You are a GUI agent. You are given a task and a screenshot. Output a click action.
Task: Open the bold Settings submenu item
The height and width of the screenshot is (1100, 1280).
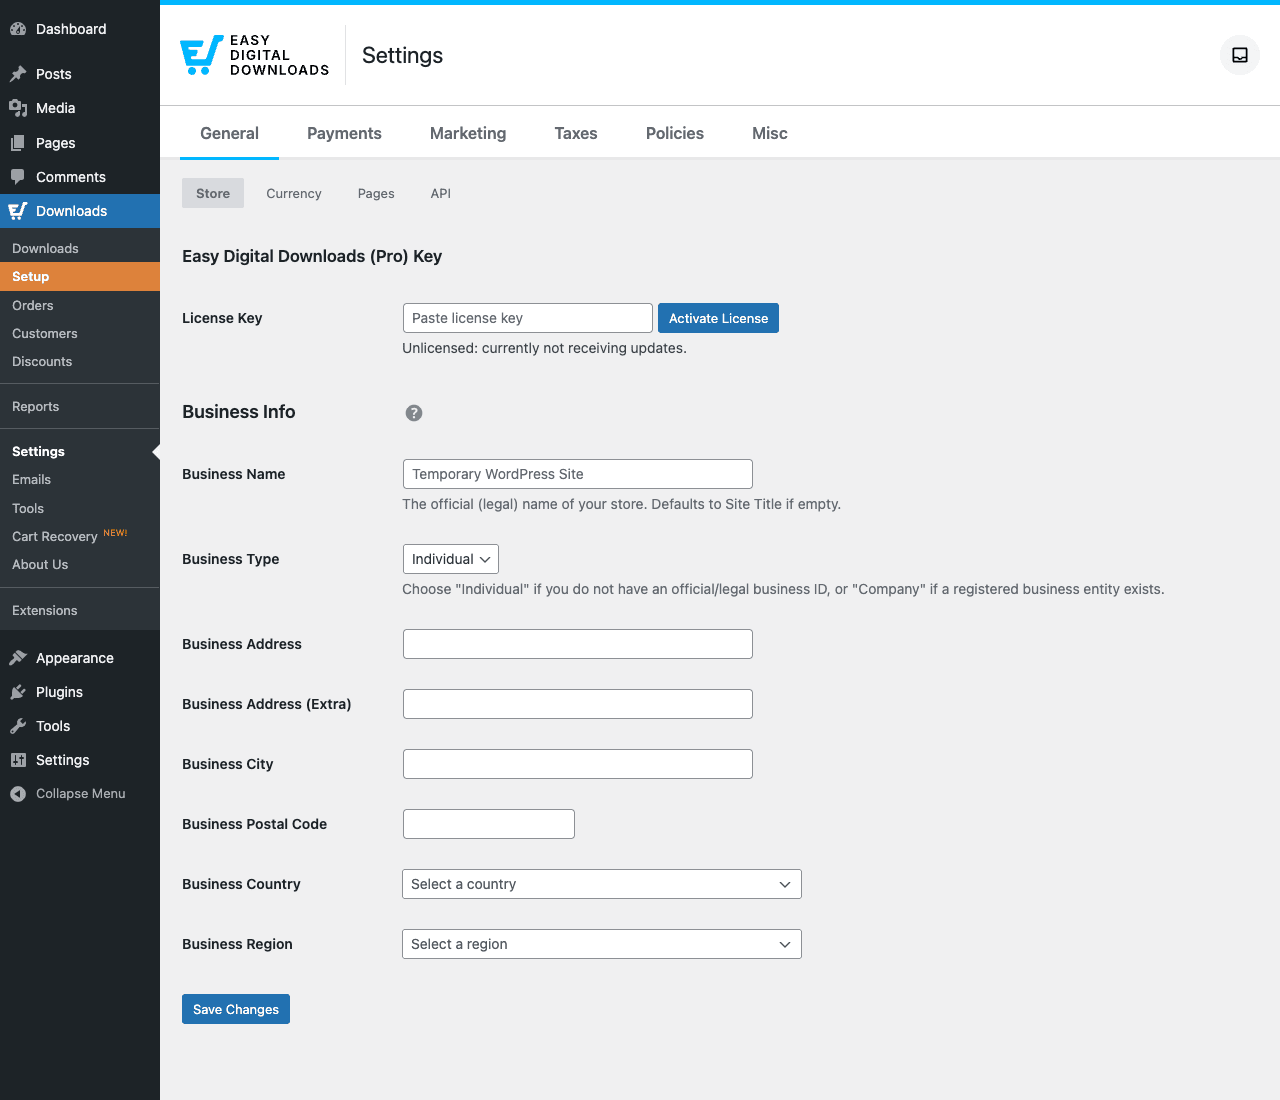click(80, 451)
